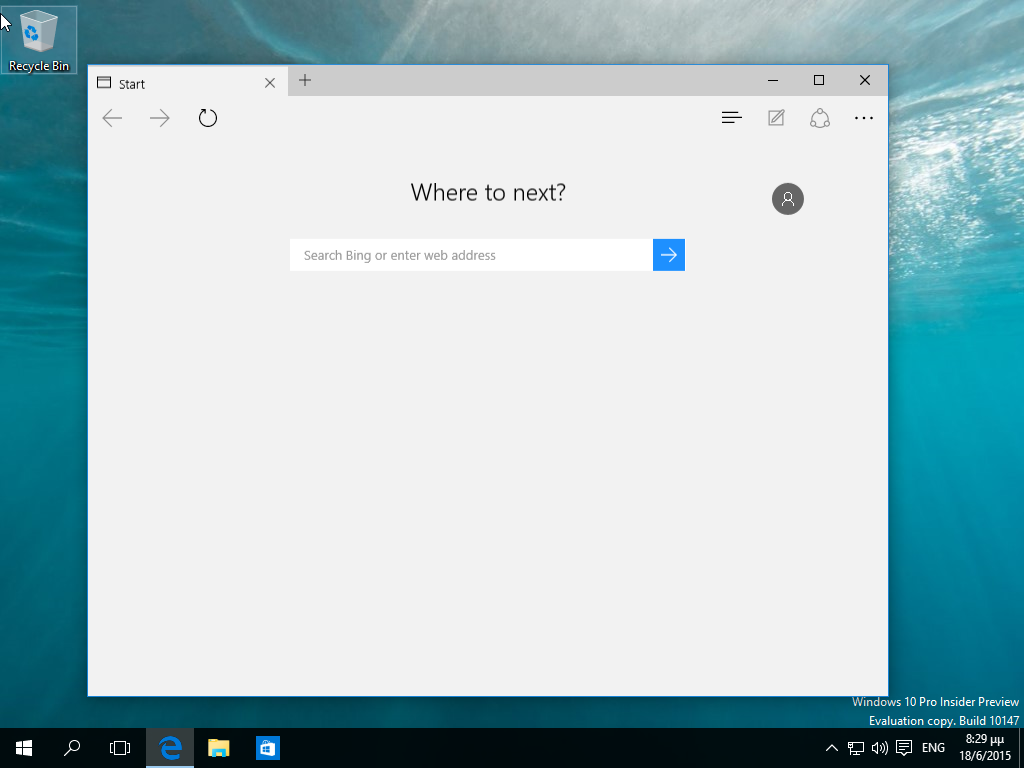Viewport: 1024px width, 768px height.
Task: Click the user profile avatar icon
Action: coord(788,199)
